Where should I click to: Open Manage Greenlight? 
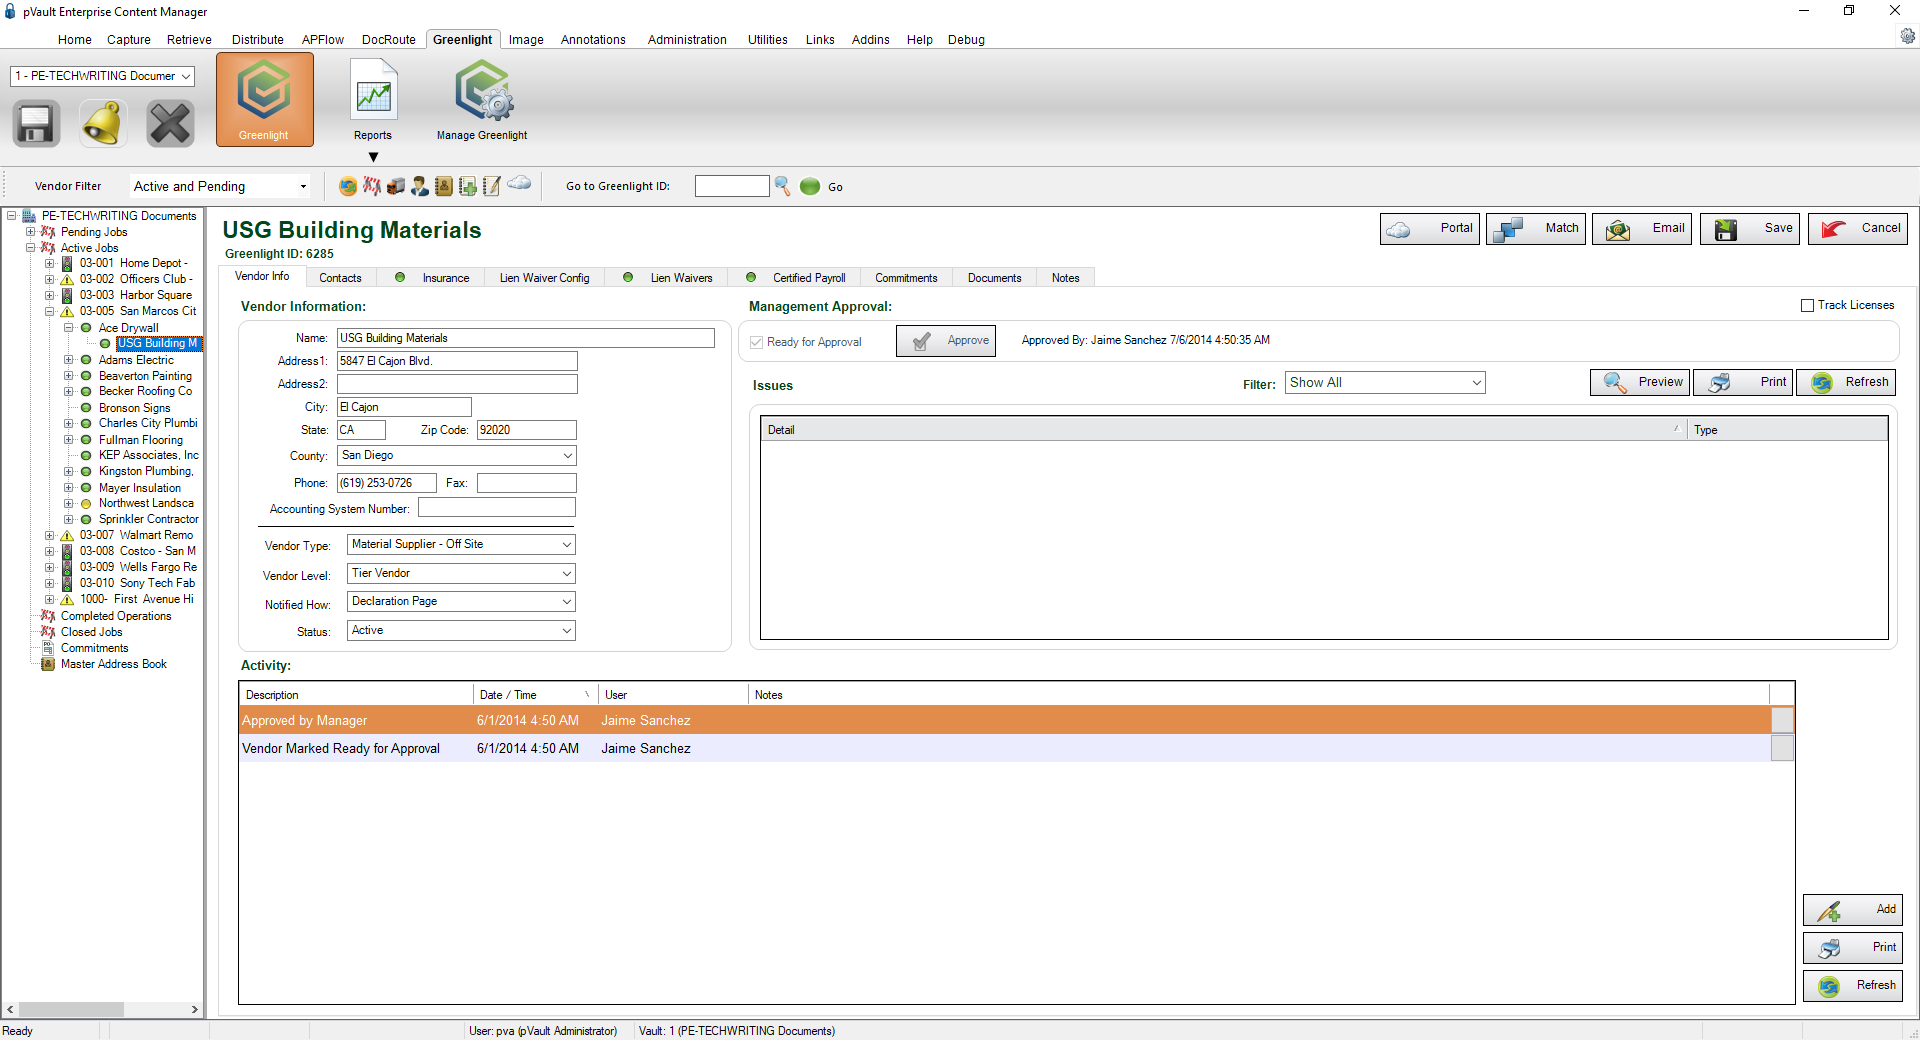click(482, 100)
